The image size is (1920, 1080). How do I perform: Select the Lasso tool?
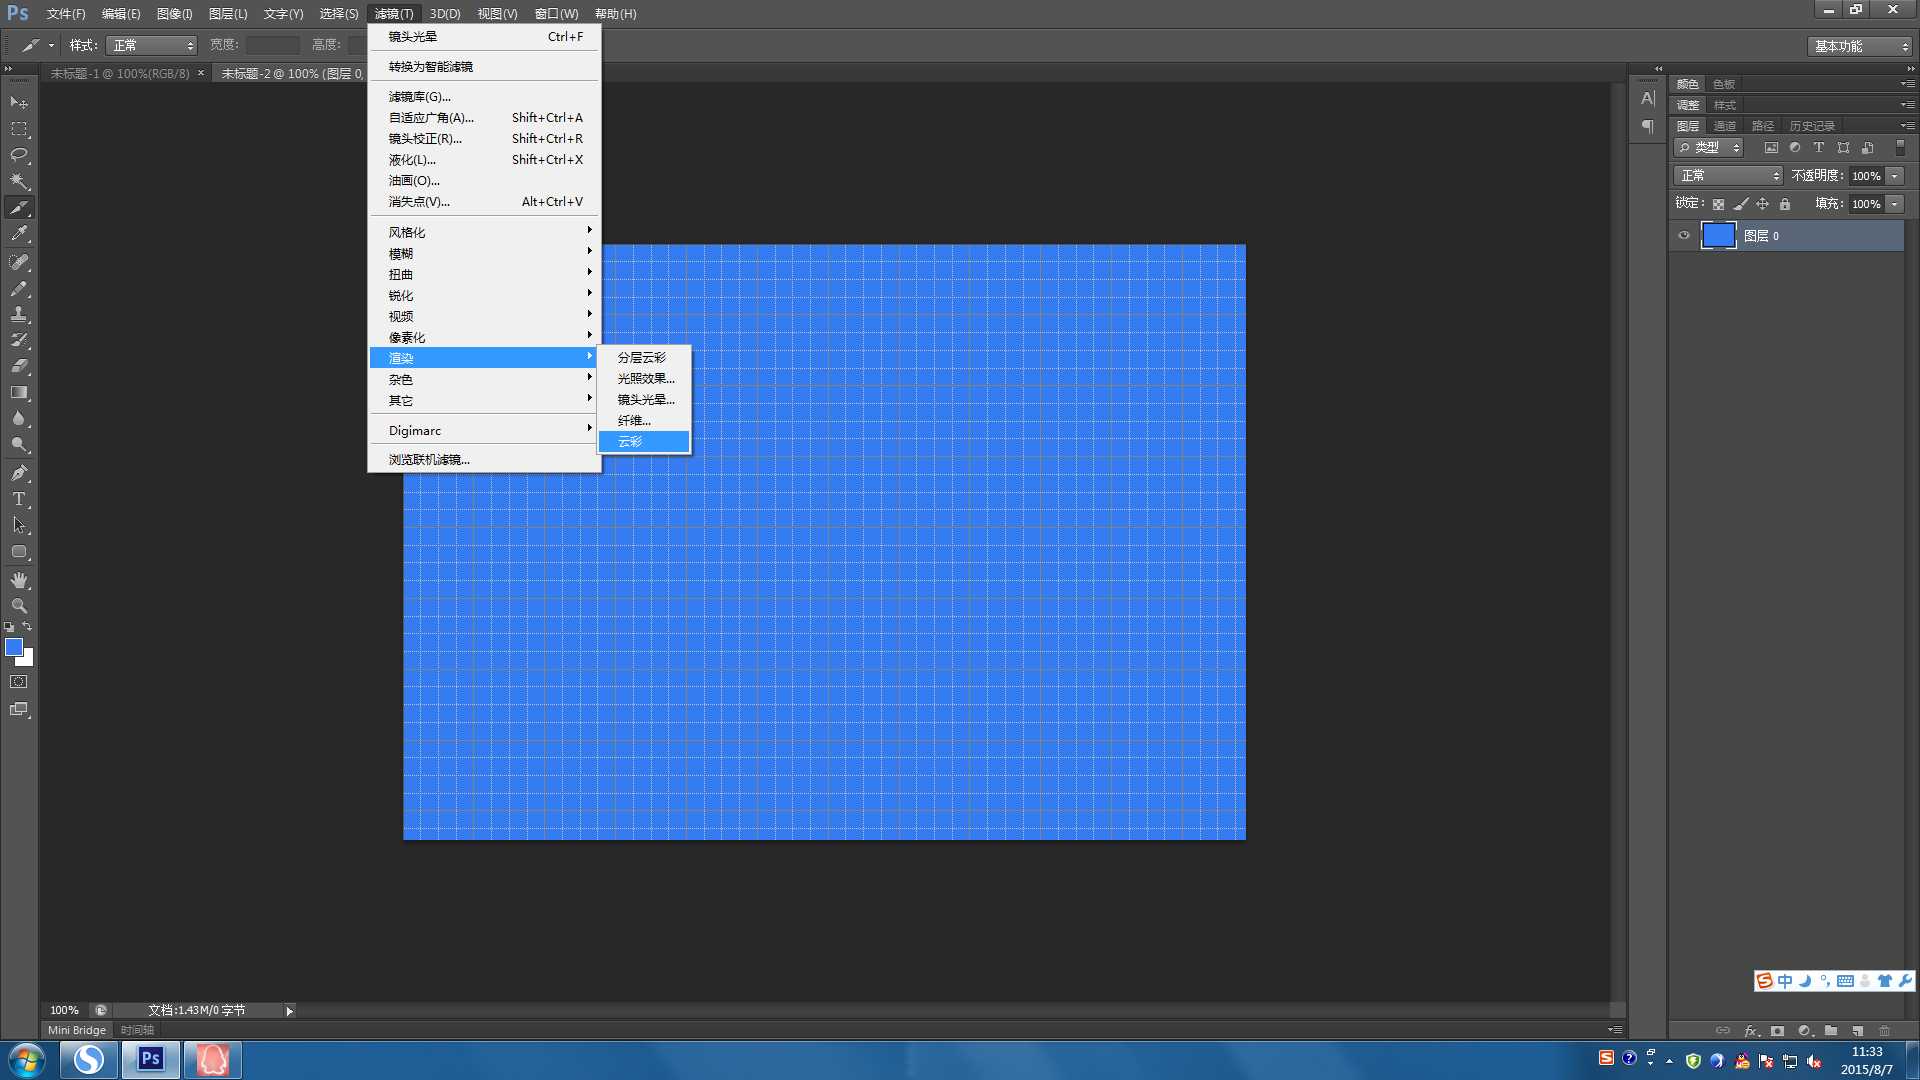pos(19,155)
